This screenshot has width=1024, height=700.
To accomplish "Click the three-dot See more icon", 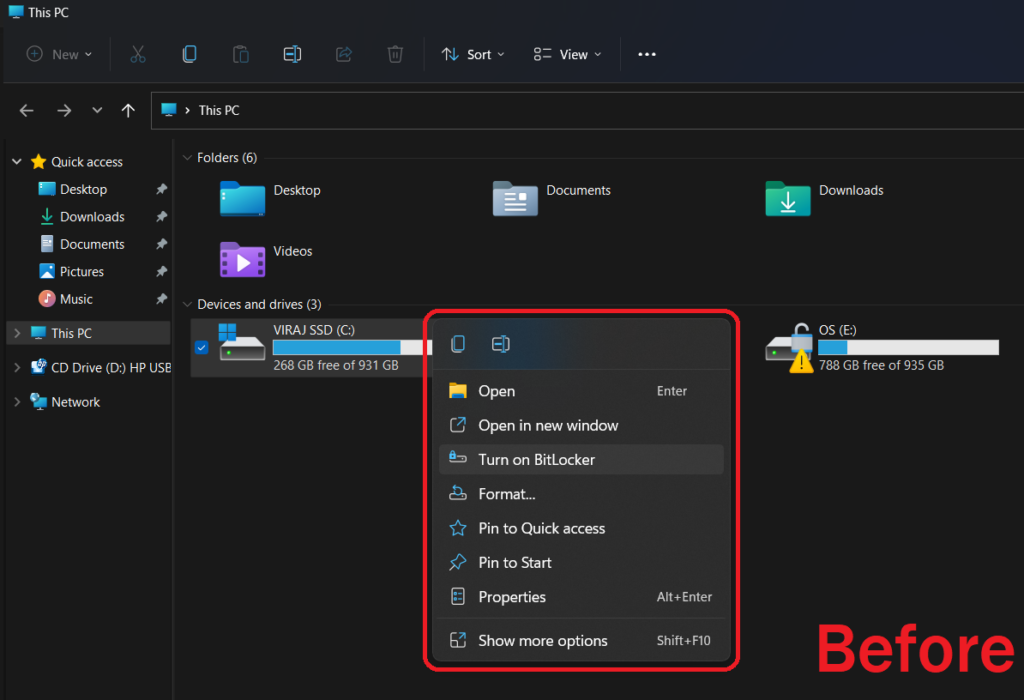I will click(x=647, y=54).
